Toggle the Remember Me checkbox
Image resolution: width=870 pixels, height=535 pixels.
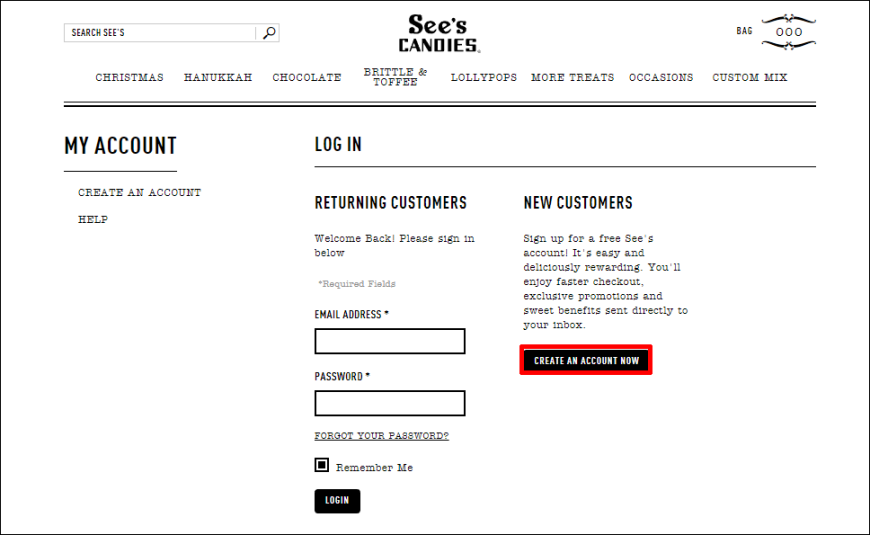point(322,465)
